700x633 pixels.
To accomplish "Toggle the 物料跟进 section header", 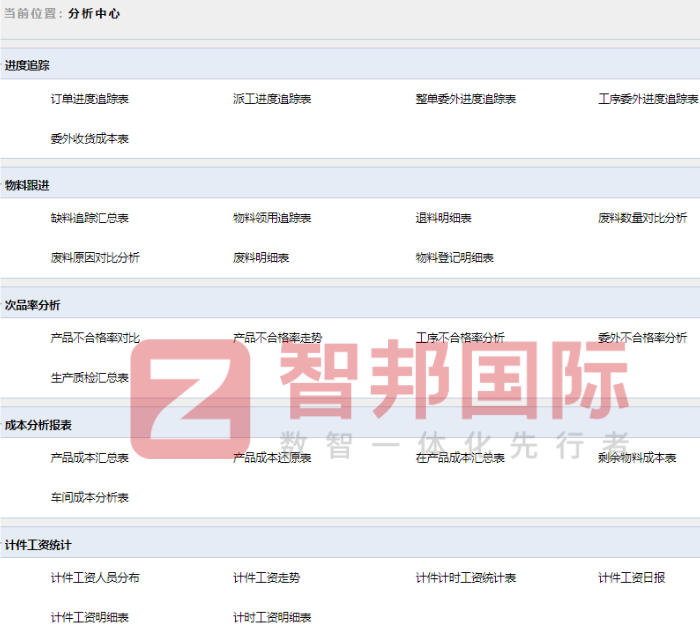I will pos(27,185).
